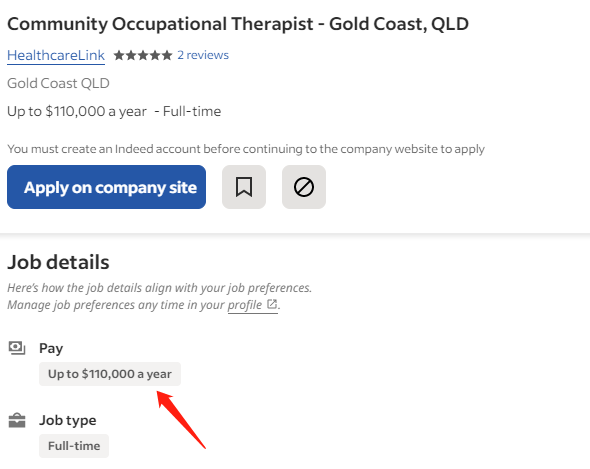Apply on company site
Viewport: 590px width, 469px height.
coord(106,187)
